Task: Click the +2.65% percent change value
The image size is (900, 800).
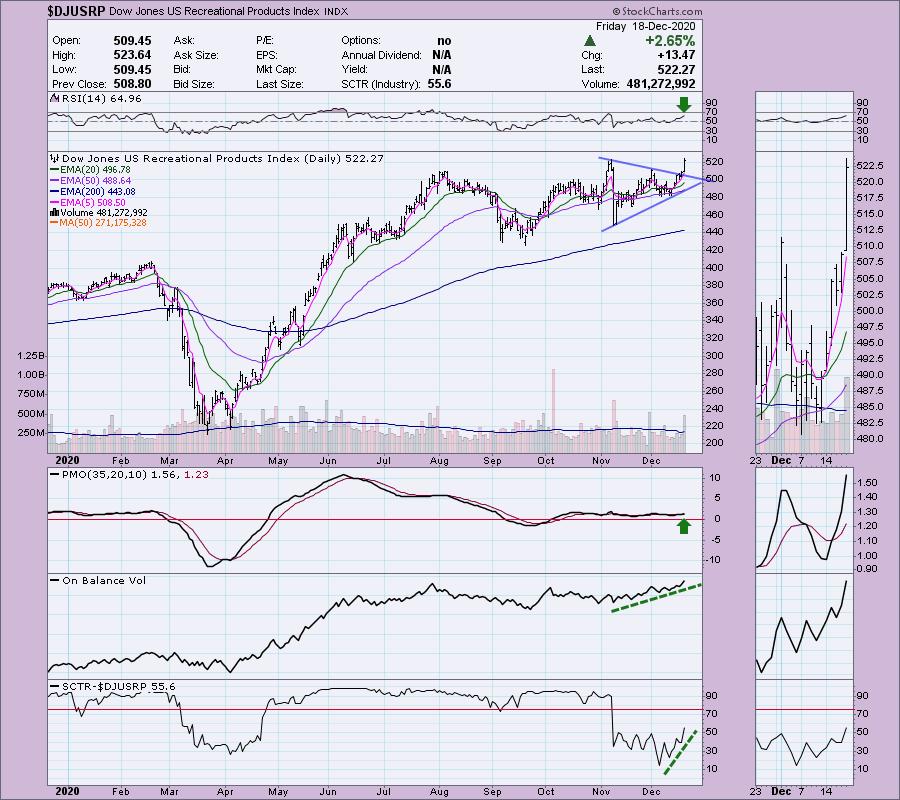Action: tap(670, 41)
